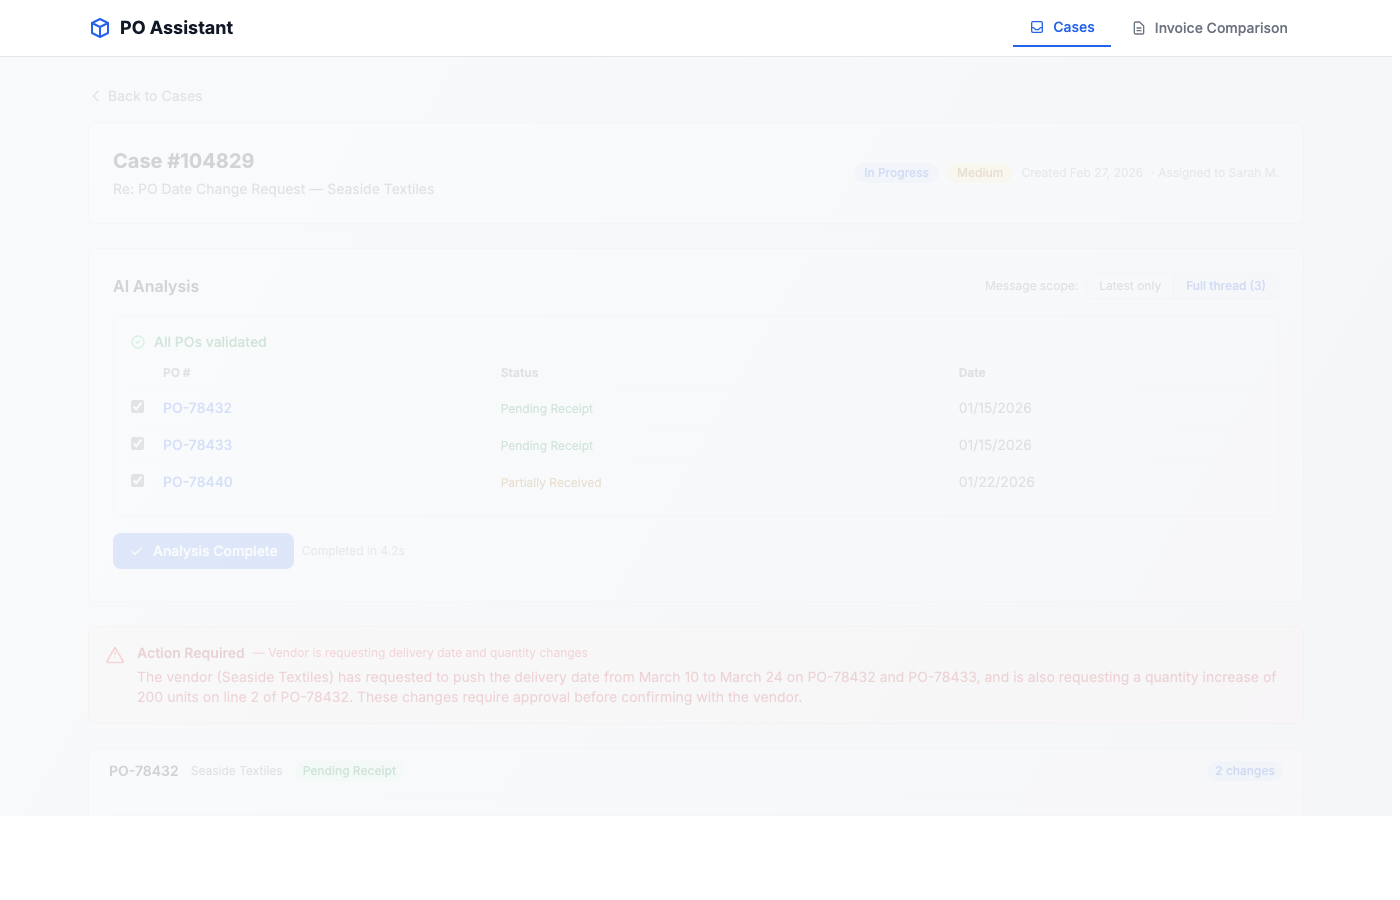The height and width of the screenshot is (900, 1400).
Task: Click the green check icon beside All POs validated
Action: [138, 342]
